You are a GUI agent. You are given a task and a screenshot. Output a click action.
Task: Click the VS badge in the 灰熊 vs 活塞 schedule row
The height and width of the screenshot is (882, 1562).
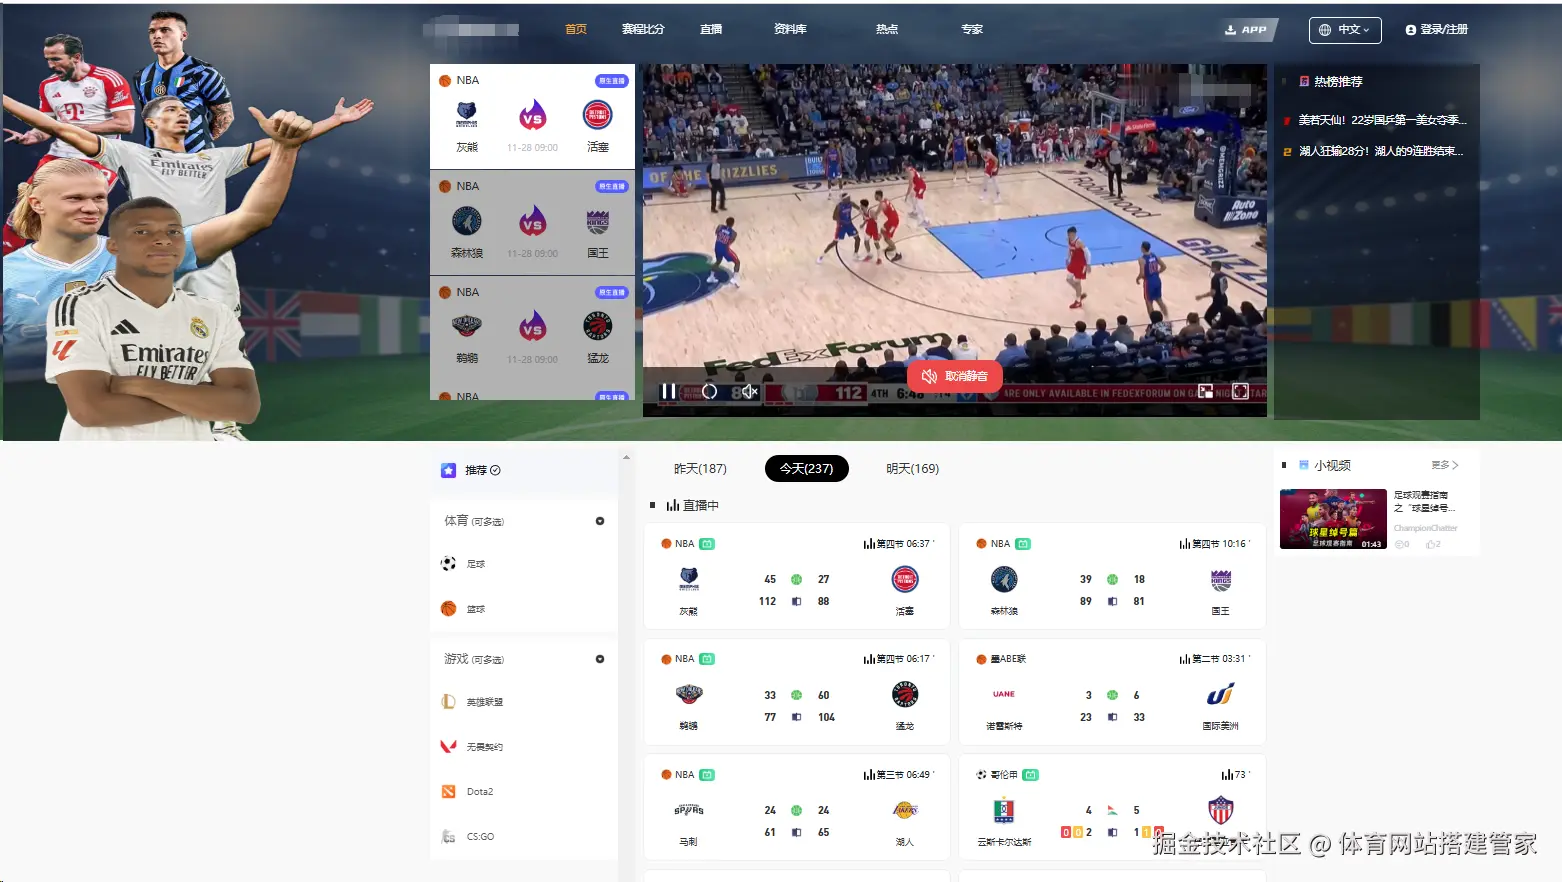tap(532, 116)
